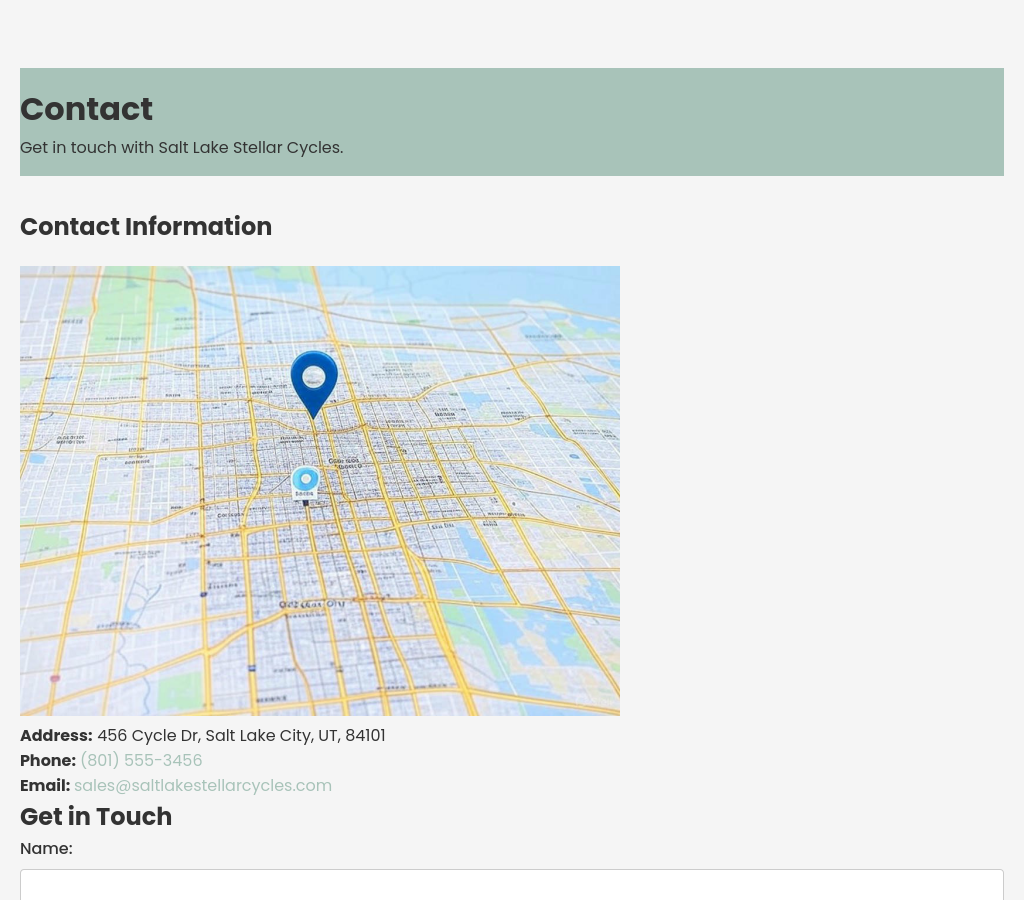
Task: Click the "Get in Touch" heading
Action: click(96, 816)
